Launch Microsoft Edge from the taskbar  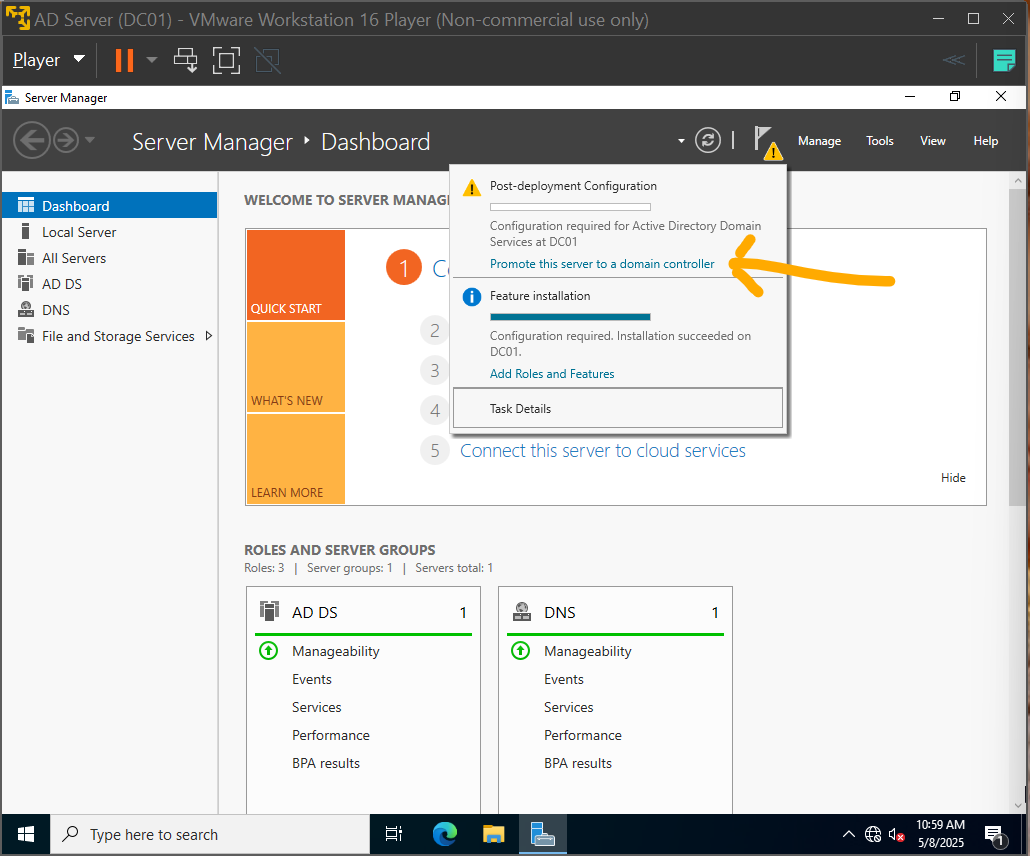tap(445, 834)
